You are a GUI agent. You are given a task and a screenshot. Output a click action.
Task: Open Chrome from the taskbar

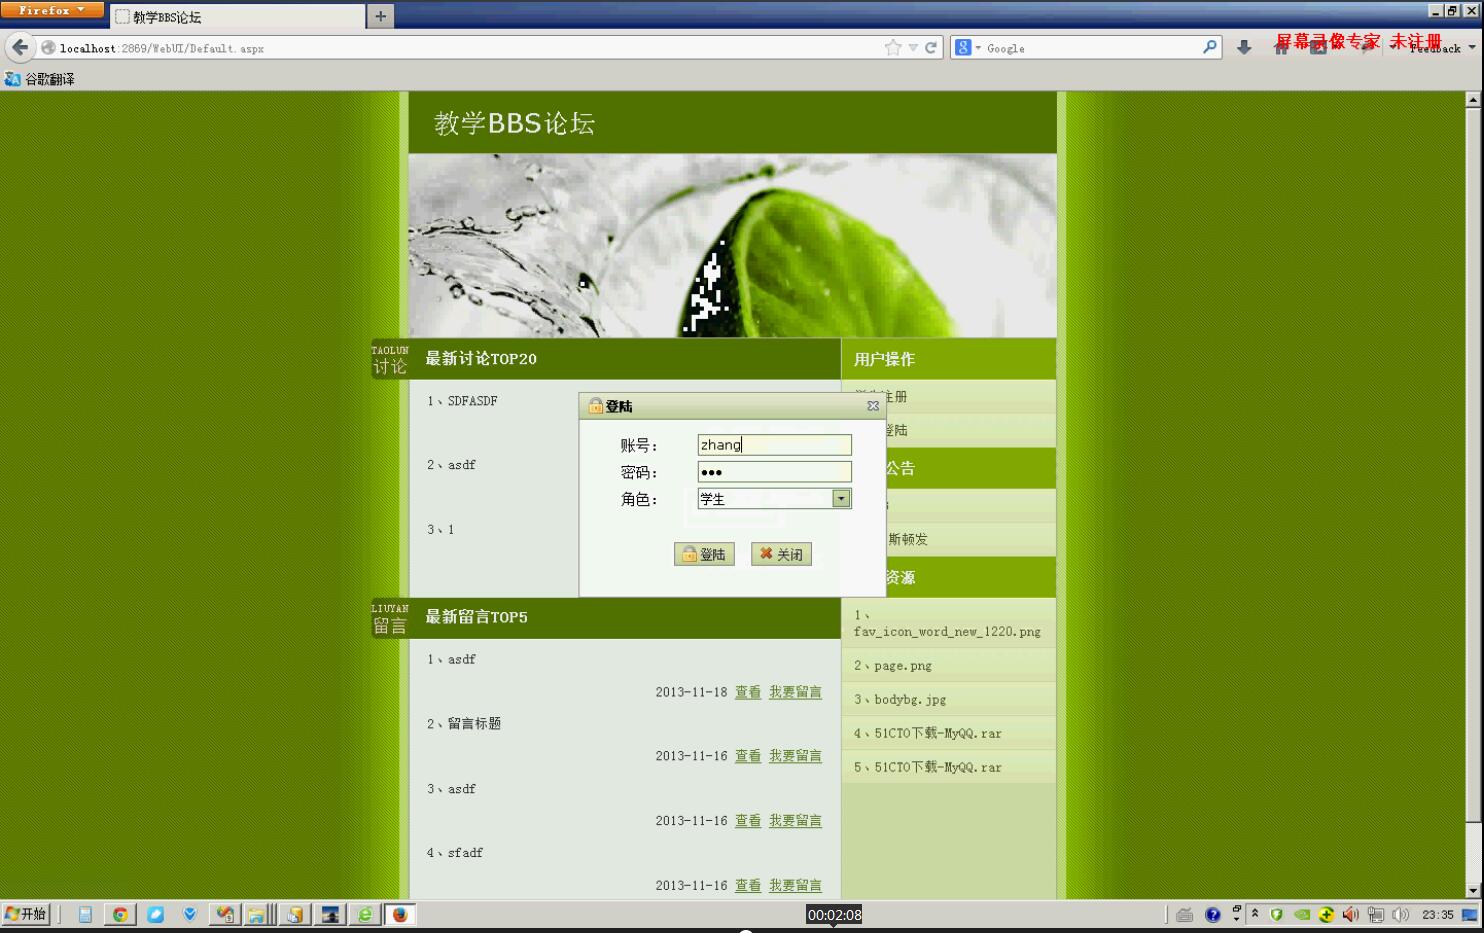[120, 914]
